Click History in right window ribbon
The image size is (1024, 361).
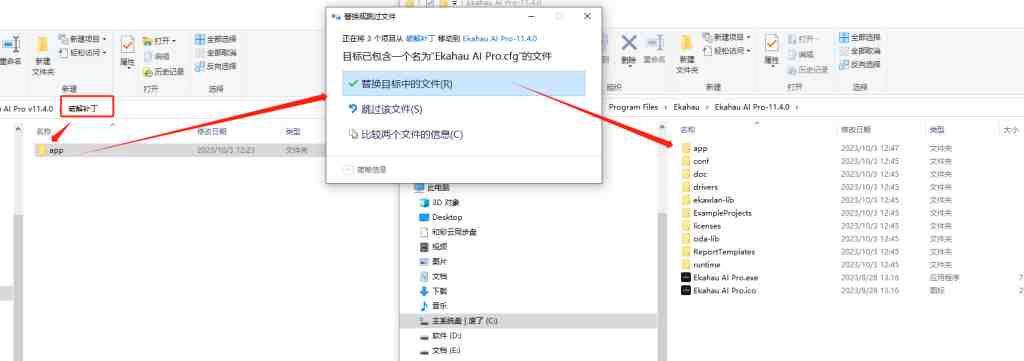point(808,70)
